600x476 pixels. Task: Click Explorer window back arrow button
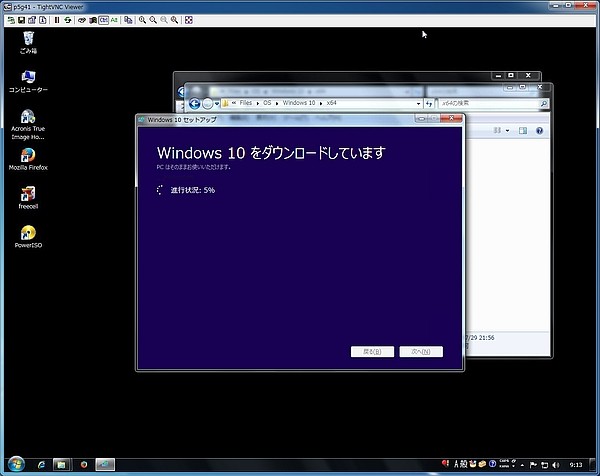click(x=194, y=103)
